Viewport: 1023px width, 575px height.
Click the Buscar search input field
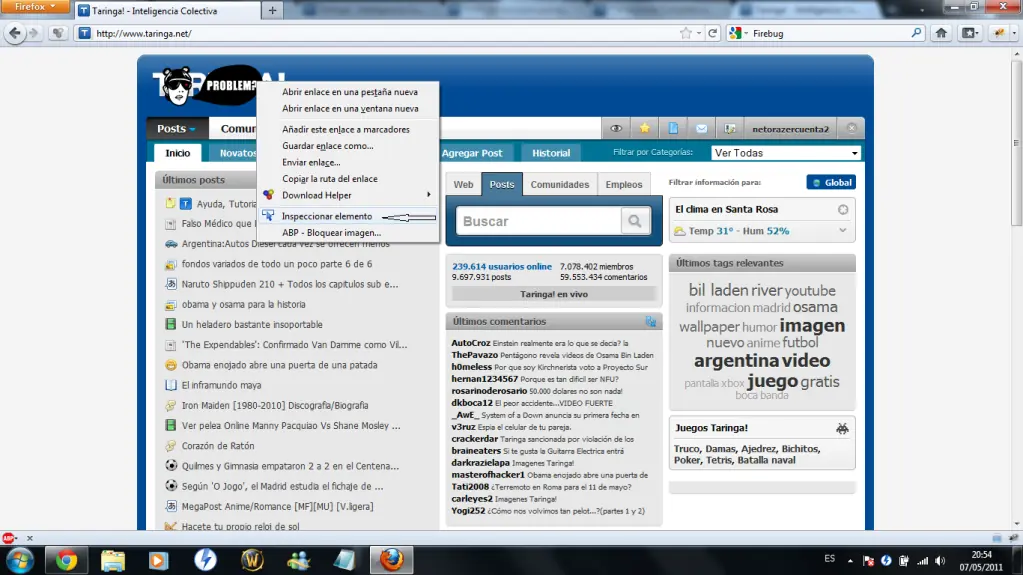(539, 221)
